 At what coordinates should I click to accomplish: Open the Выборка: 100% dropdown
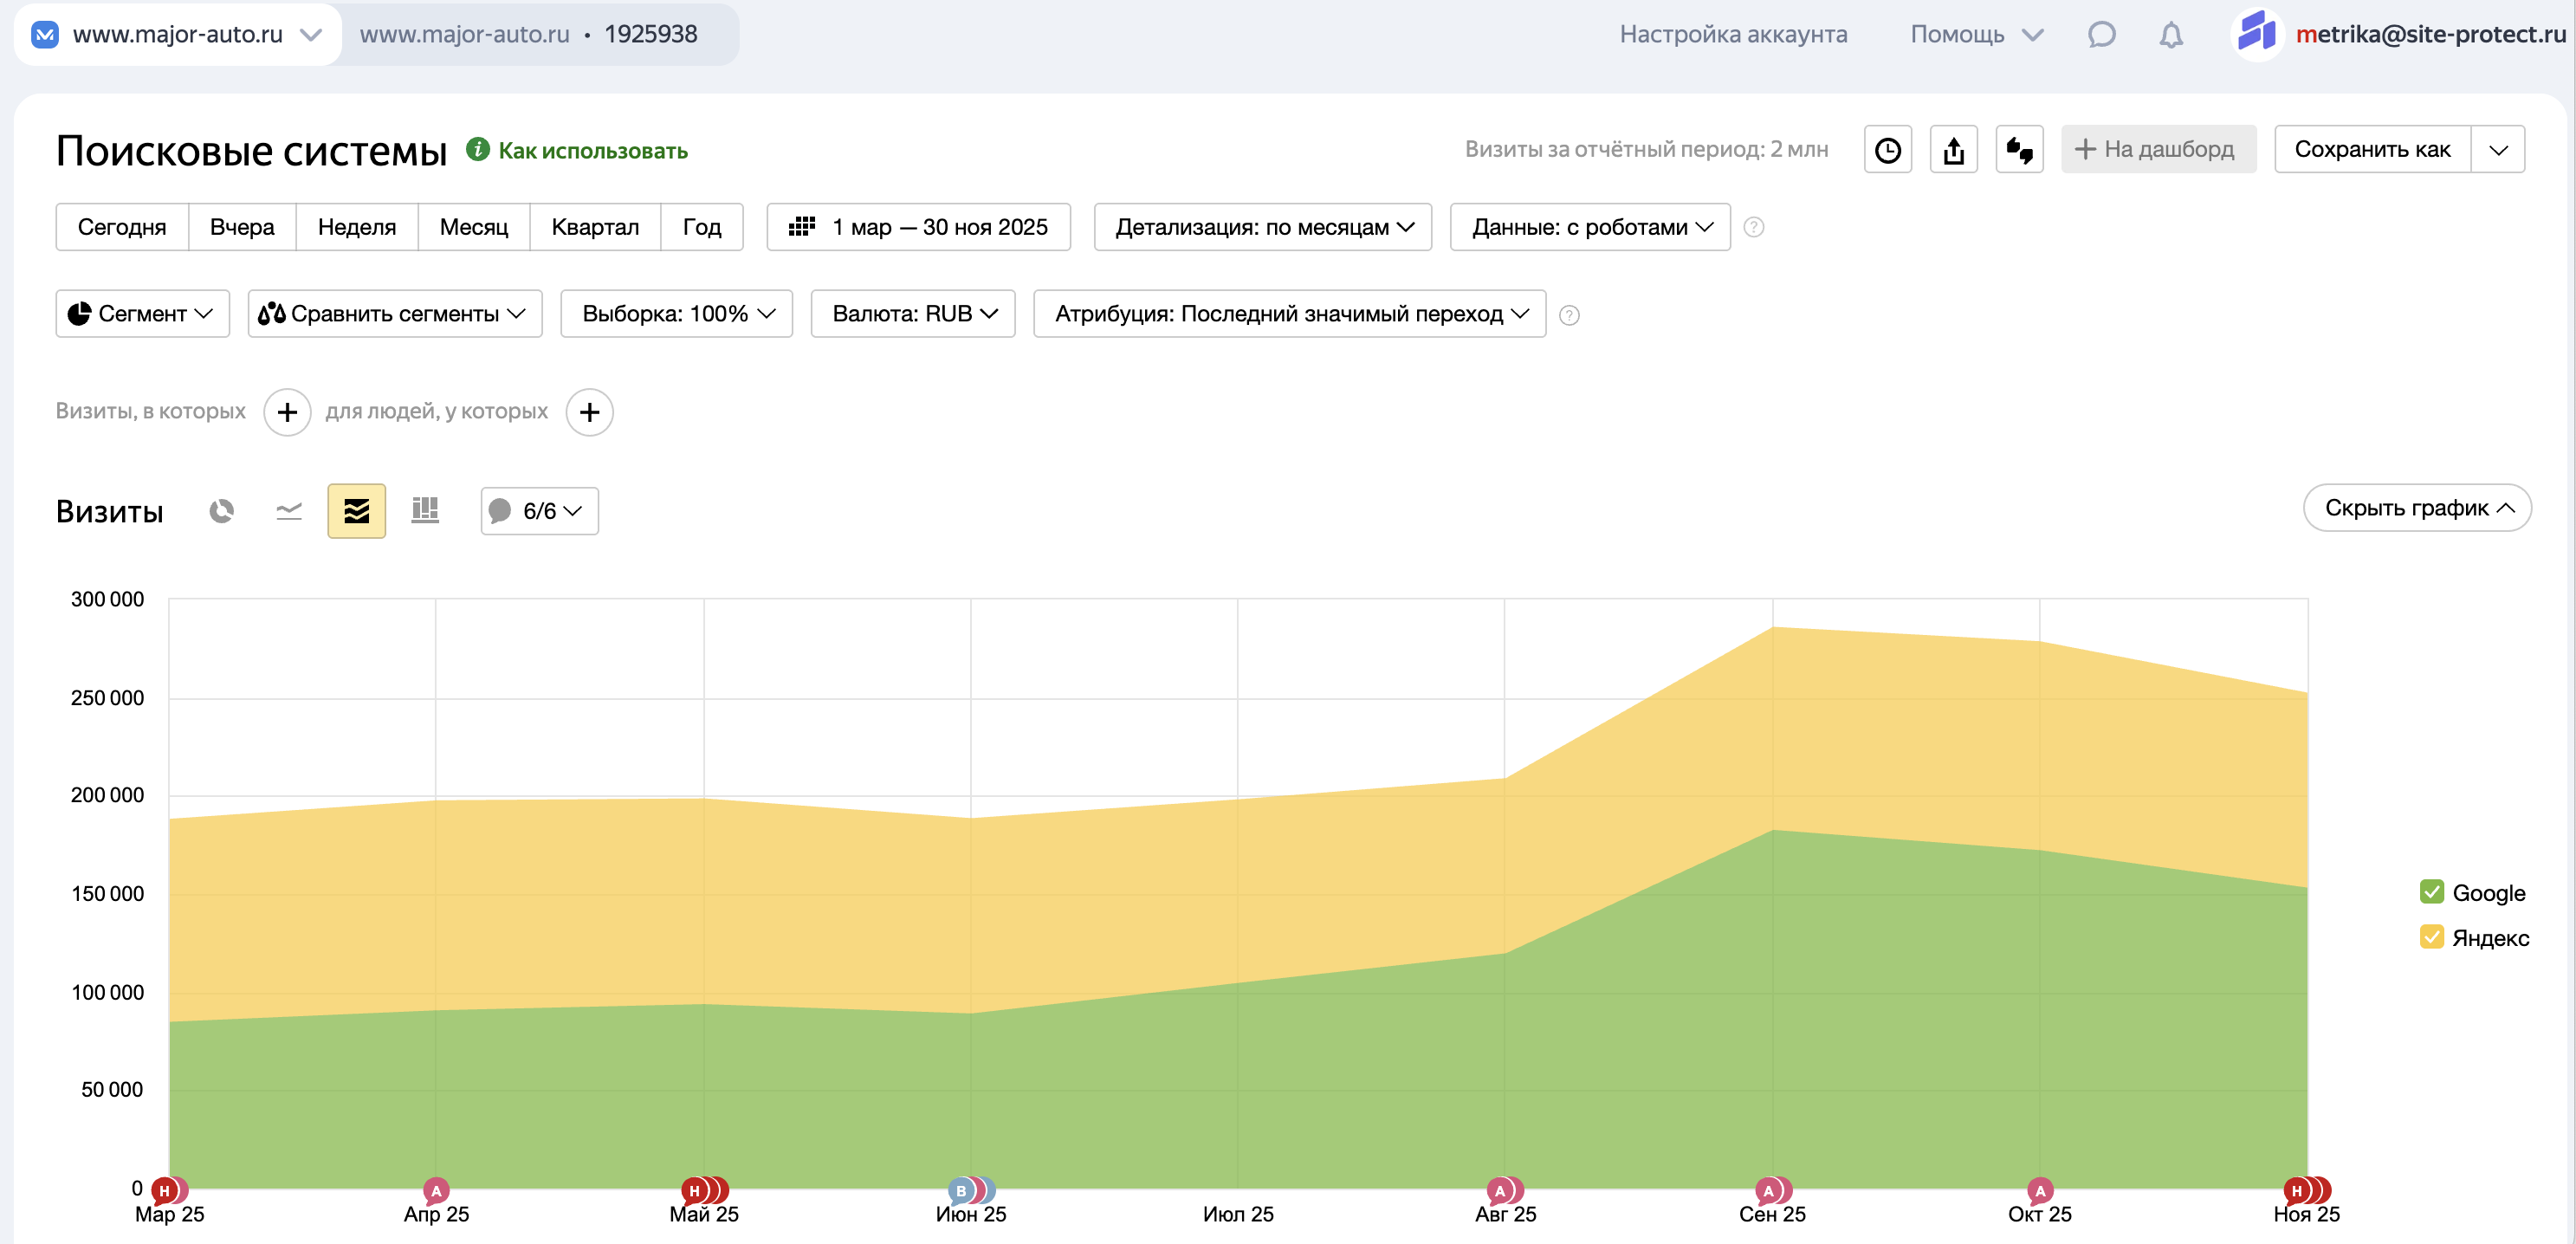pos(677,314)
